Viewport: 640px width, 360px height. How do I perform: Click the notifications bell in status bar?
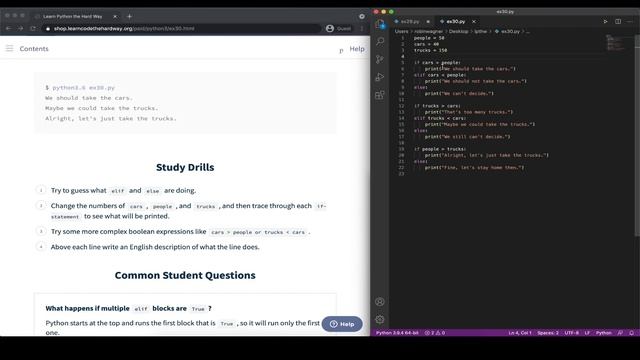(631, 333)
